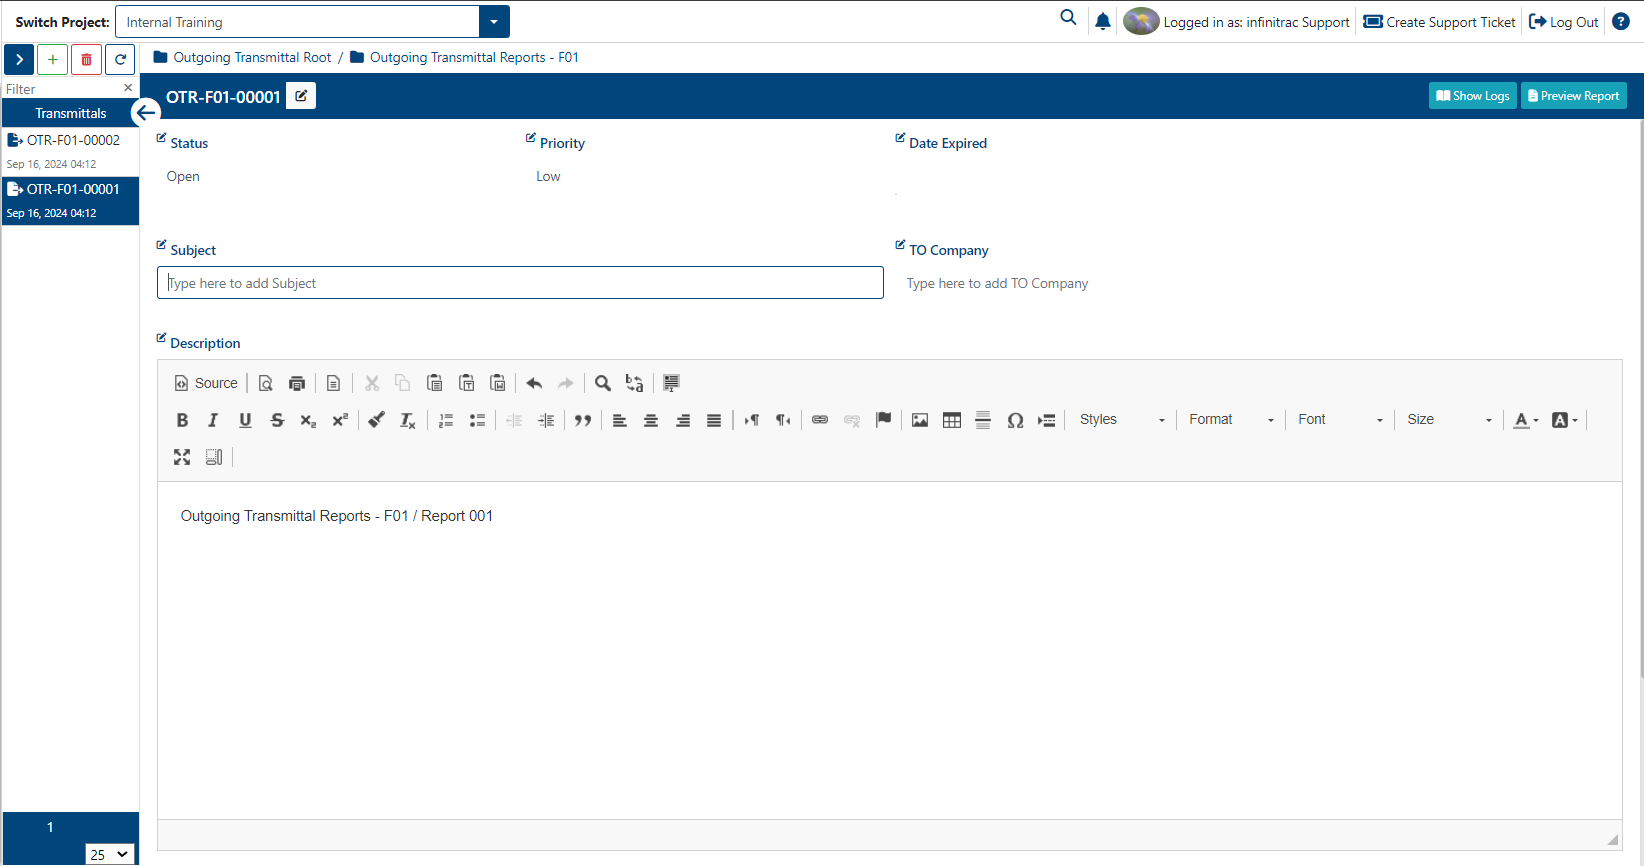Expand the sidebar with chevron button

19,60
